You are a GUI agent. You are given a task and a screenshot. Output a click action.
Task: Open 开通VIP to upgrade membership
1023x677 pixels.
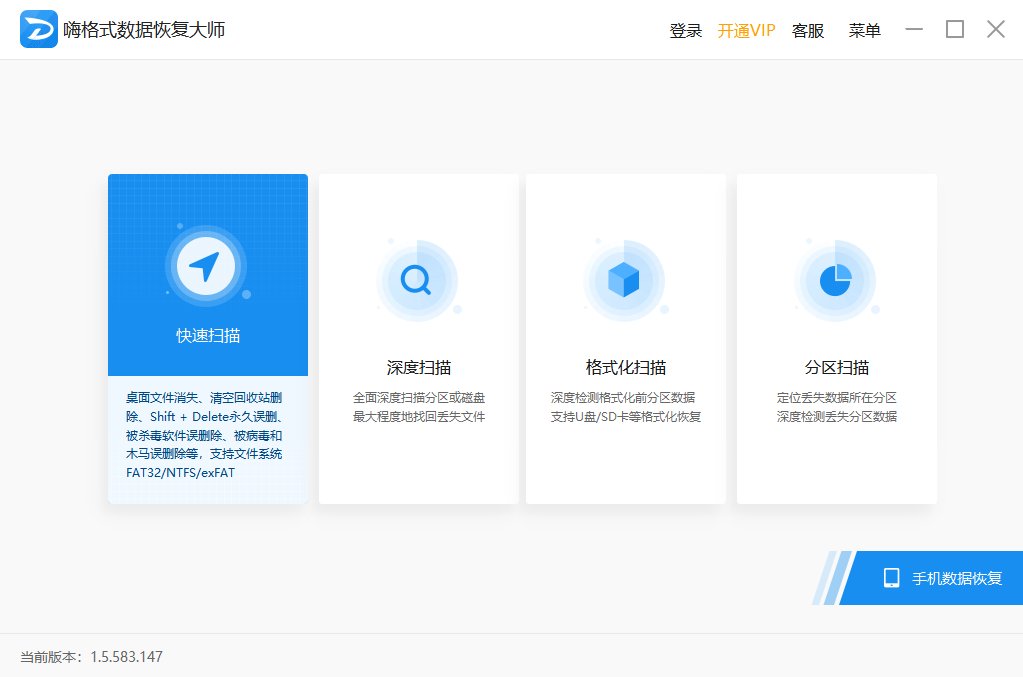(x=746, y=30)
